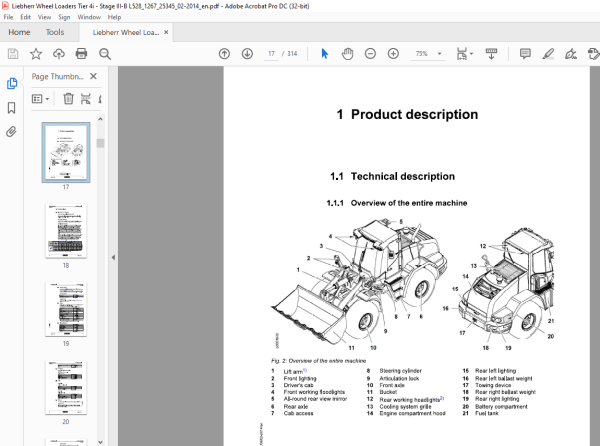The width and height of the screenshot is (600, 446).
Task: Click the 'Steering cylinder' legend entry
Action: click(400, 371)
